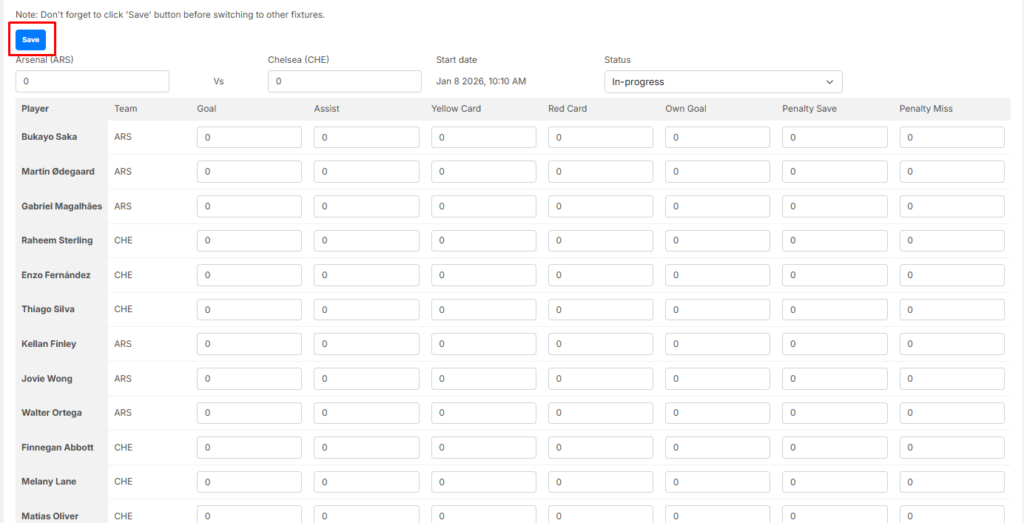Focus the Arsenal (ARS) score input
Screen dimensions: 1024x523
click(x=92, y=82)
